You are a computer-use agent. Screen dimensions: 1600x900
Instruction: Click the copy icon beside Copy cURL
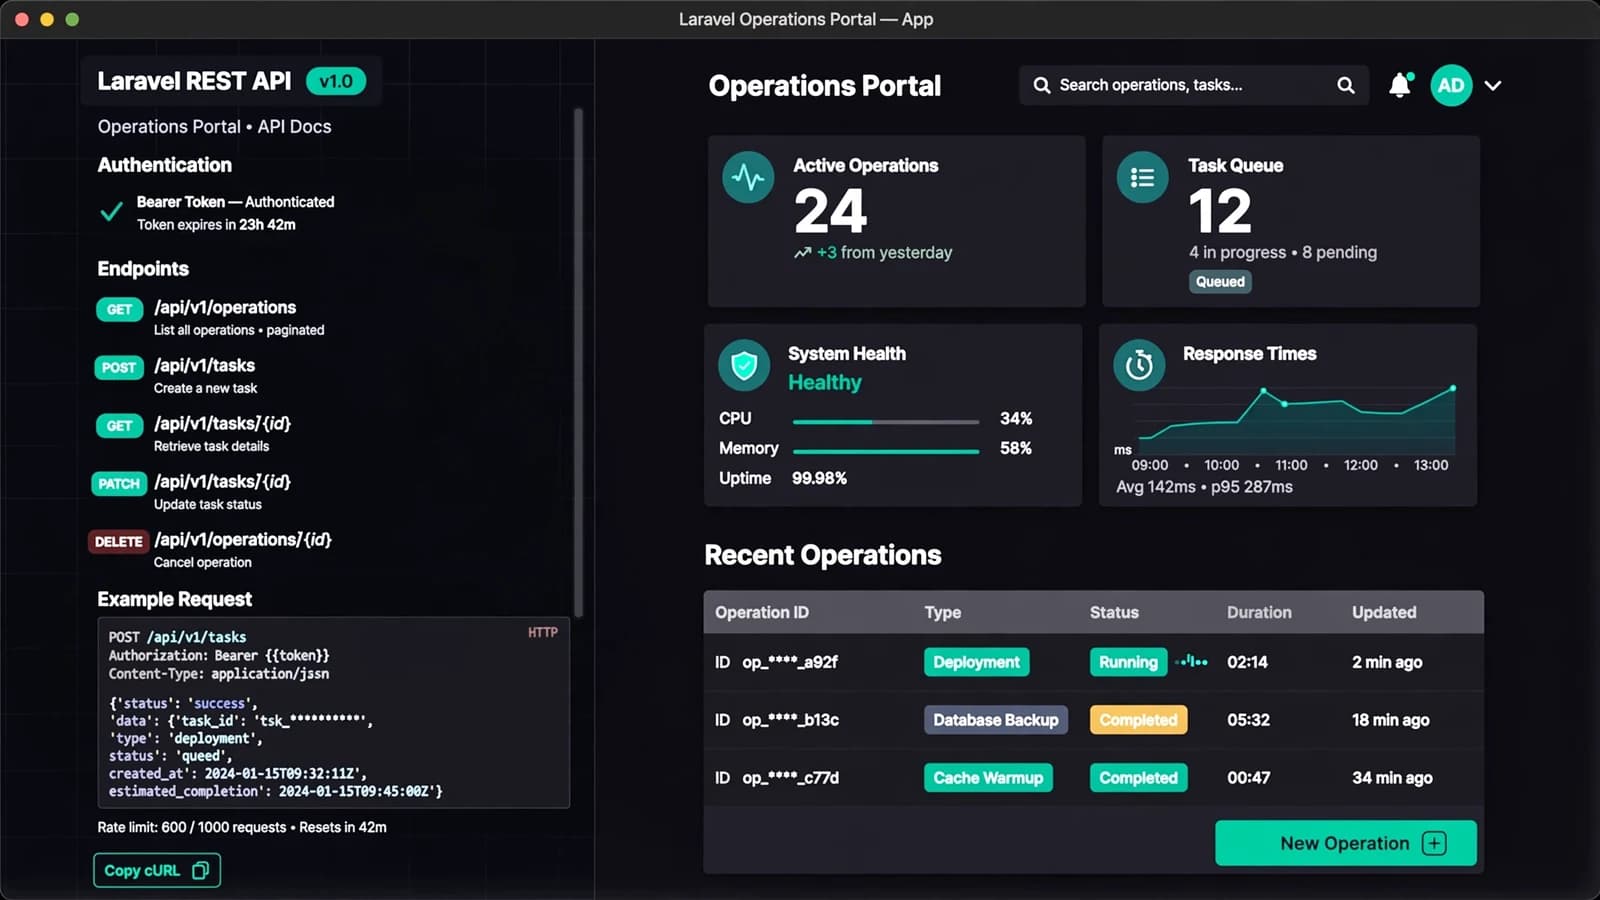[x=200, y=870]
